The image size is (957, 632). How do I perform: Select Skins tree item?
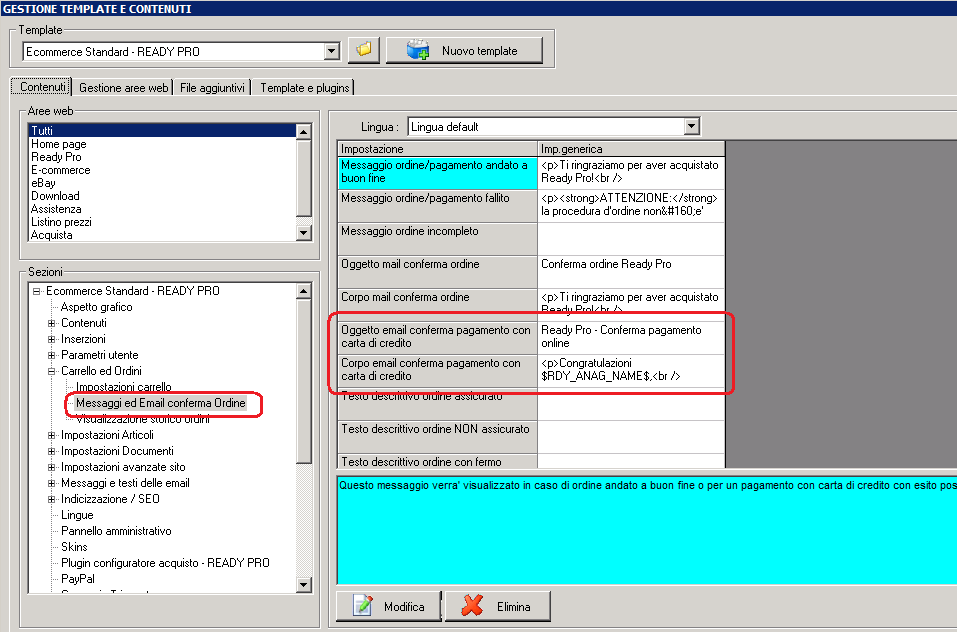[x=74, y=547]
